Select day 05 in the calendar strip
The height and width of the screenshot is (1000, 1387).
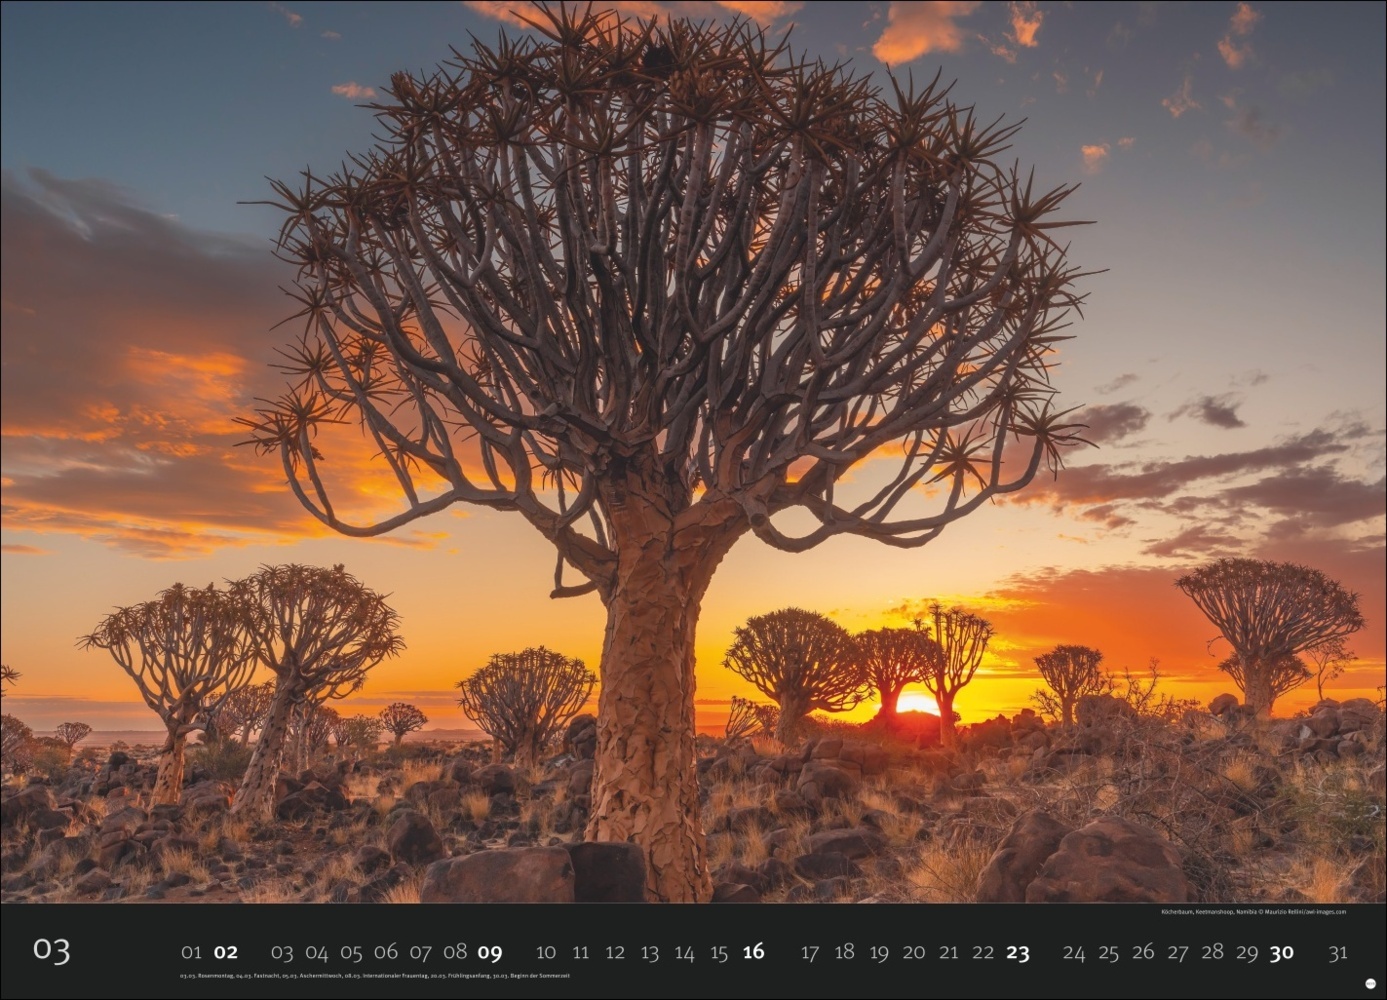(351, 953)
